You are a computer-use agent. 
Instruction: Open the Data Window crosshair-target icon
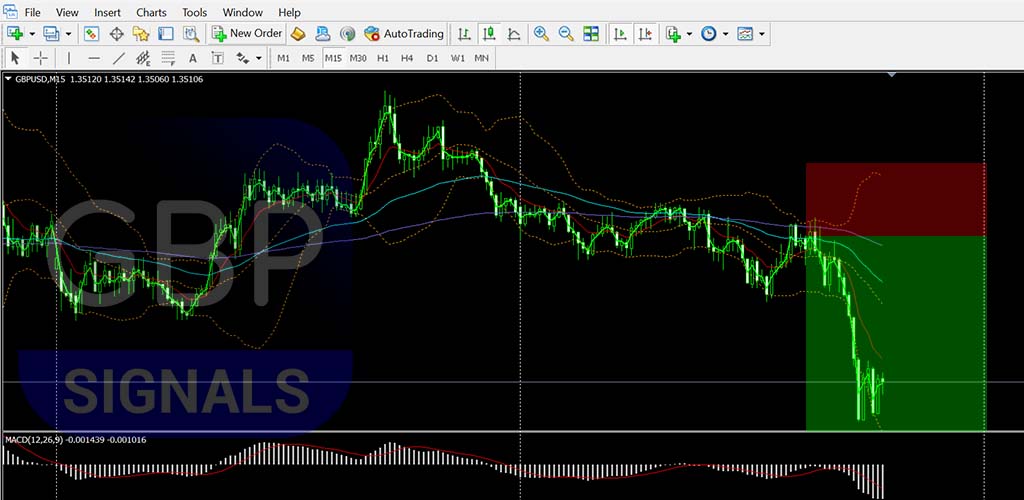tap(116, 33)
